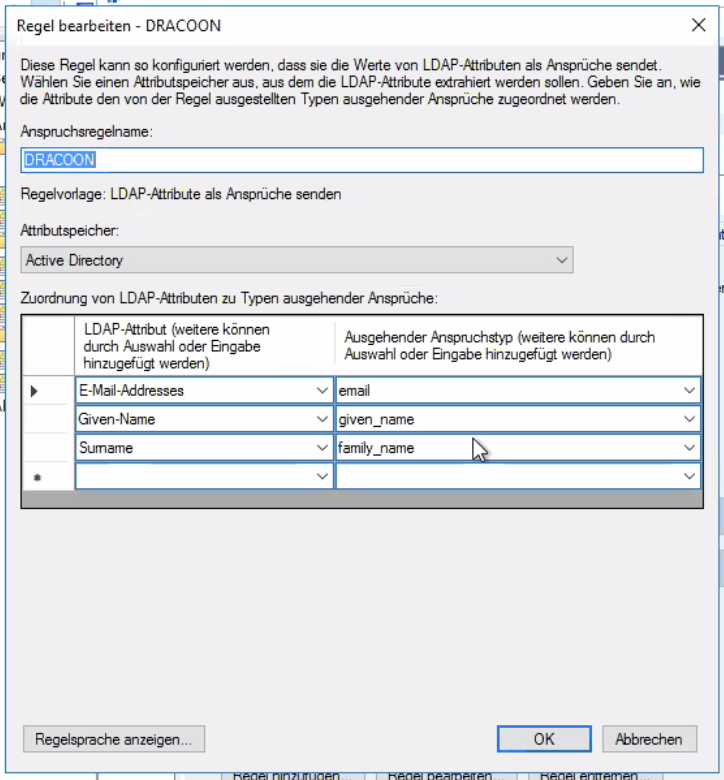
Task: Expand the family_name outgoing claim type dropdown
Action: (689, 448)
